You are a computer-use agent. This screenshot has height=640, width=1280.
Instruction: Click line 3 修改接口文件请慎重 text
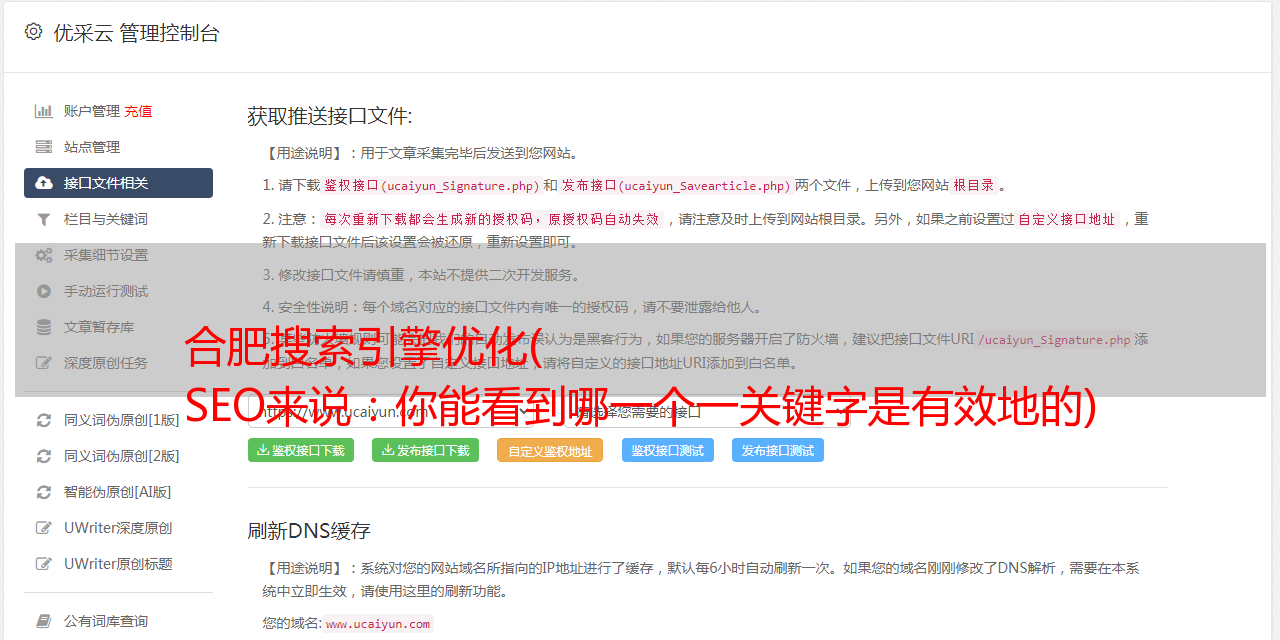pos(421,275)
